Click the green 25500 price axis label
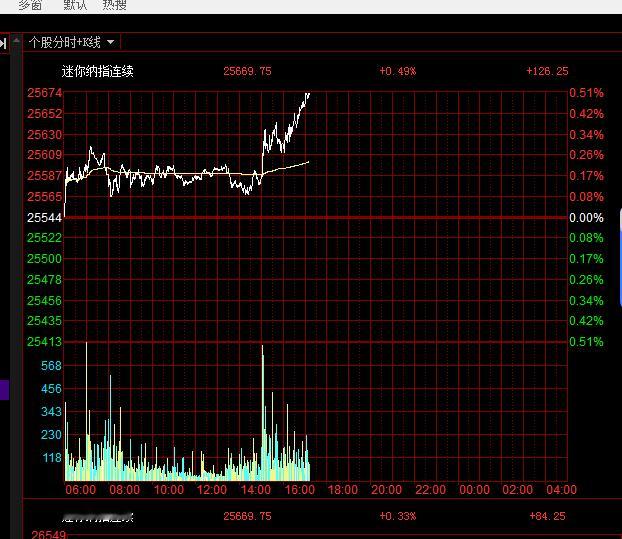622x539 pixels. (45, 259)
